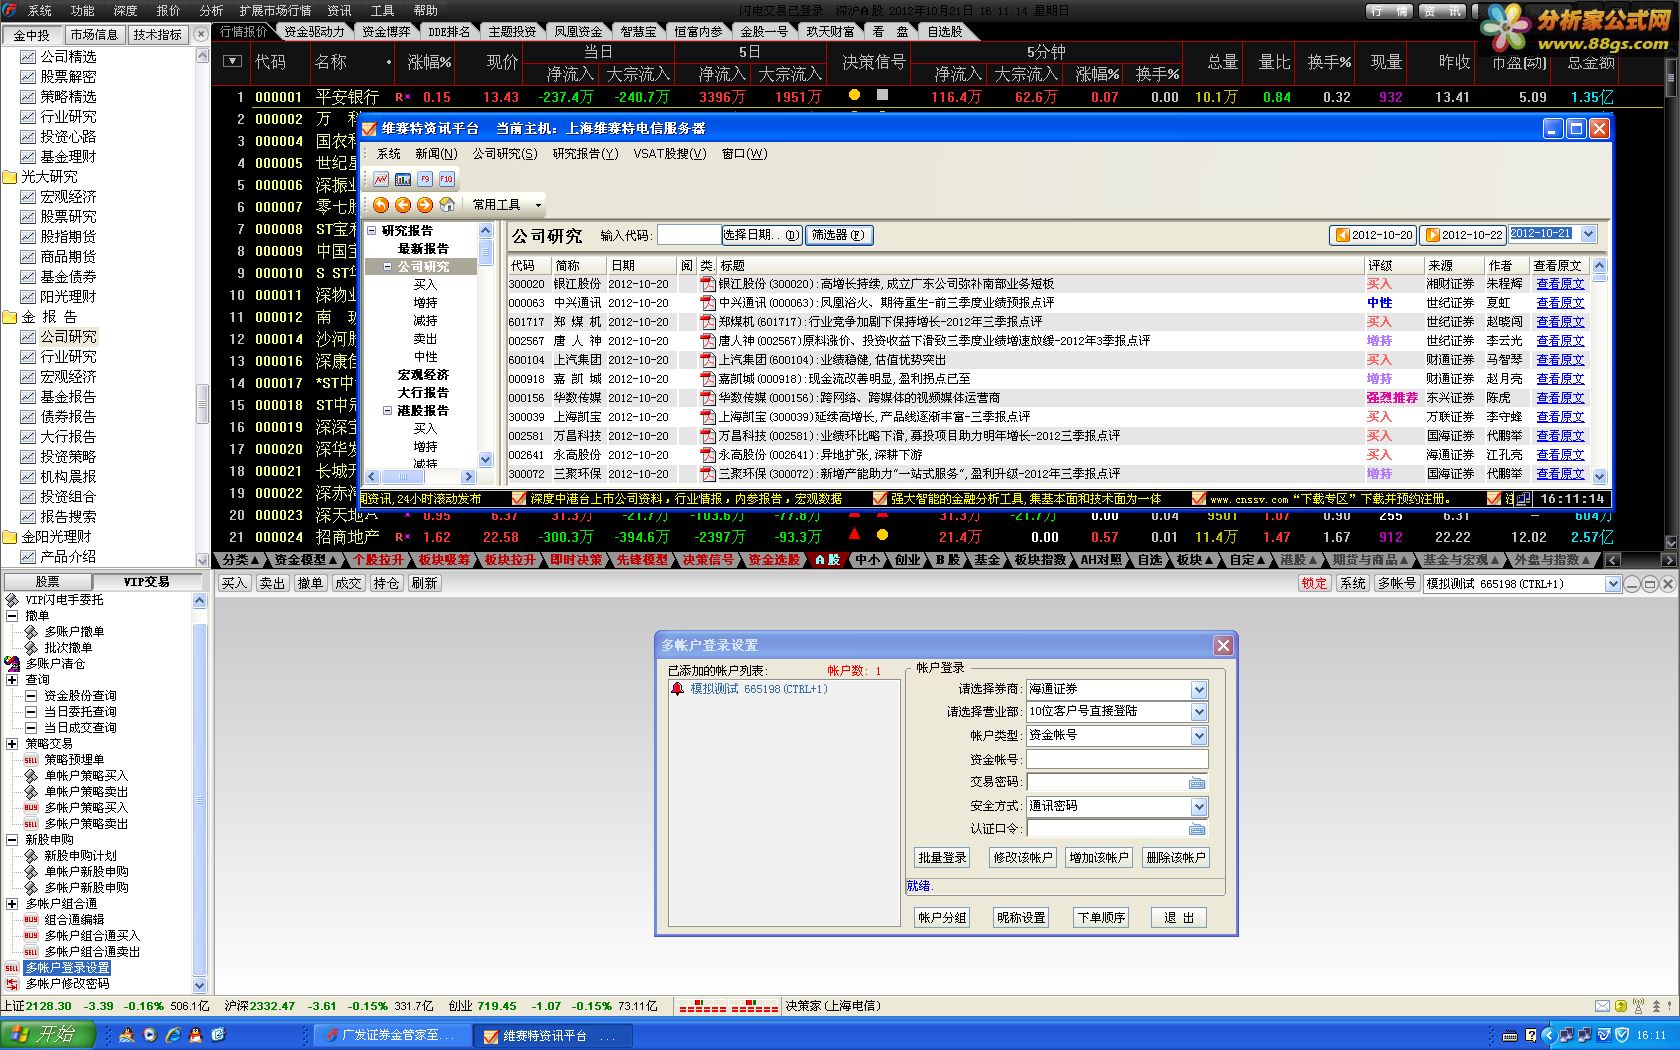This screenshot has width=1680, height=1050.
Task: Click 筛选器(F) button
Action: point(838,235)
